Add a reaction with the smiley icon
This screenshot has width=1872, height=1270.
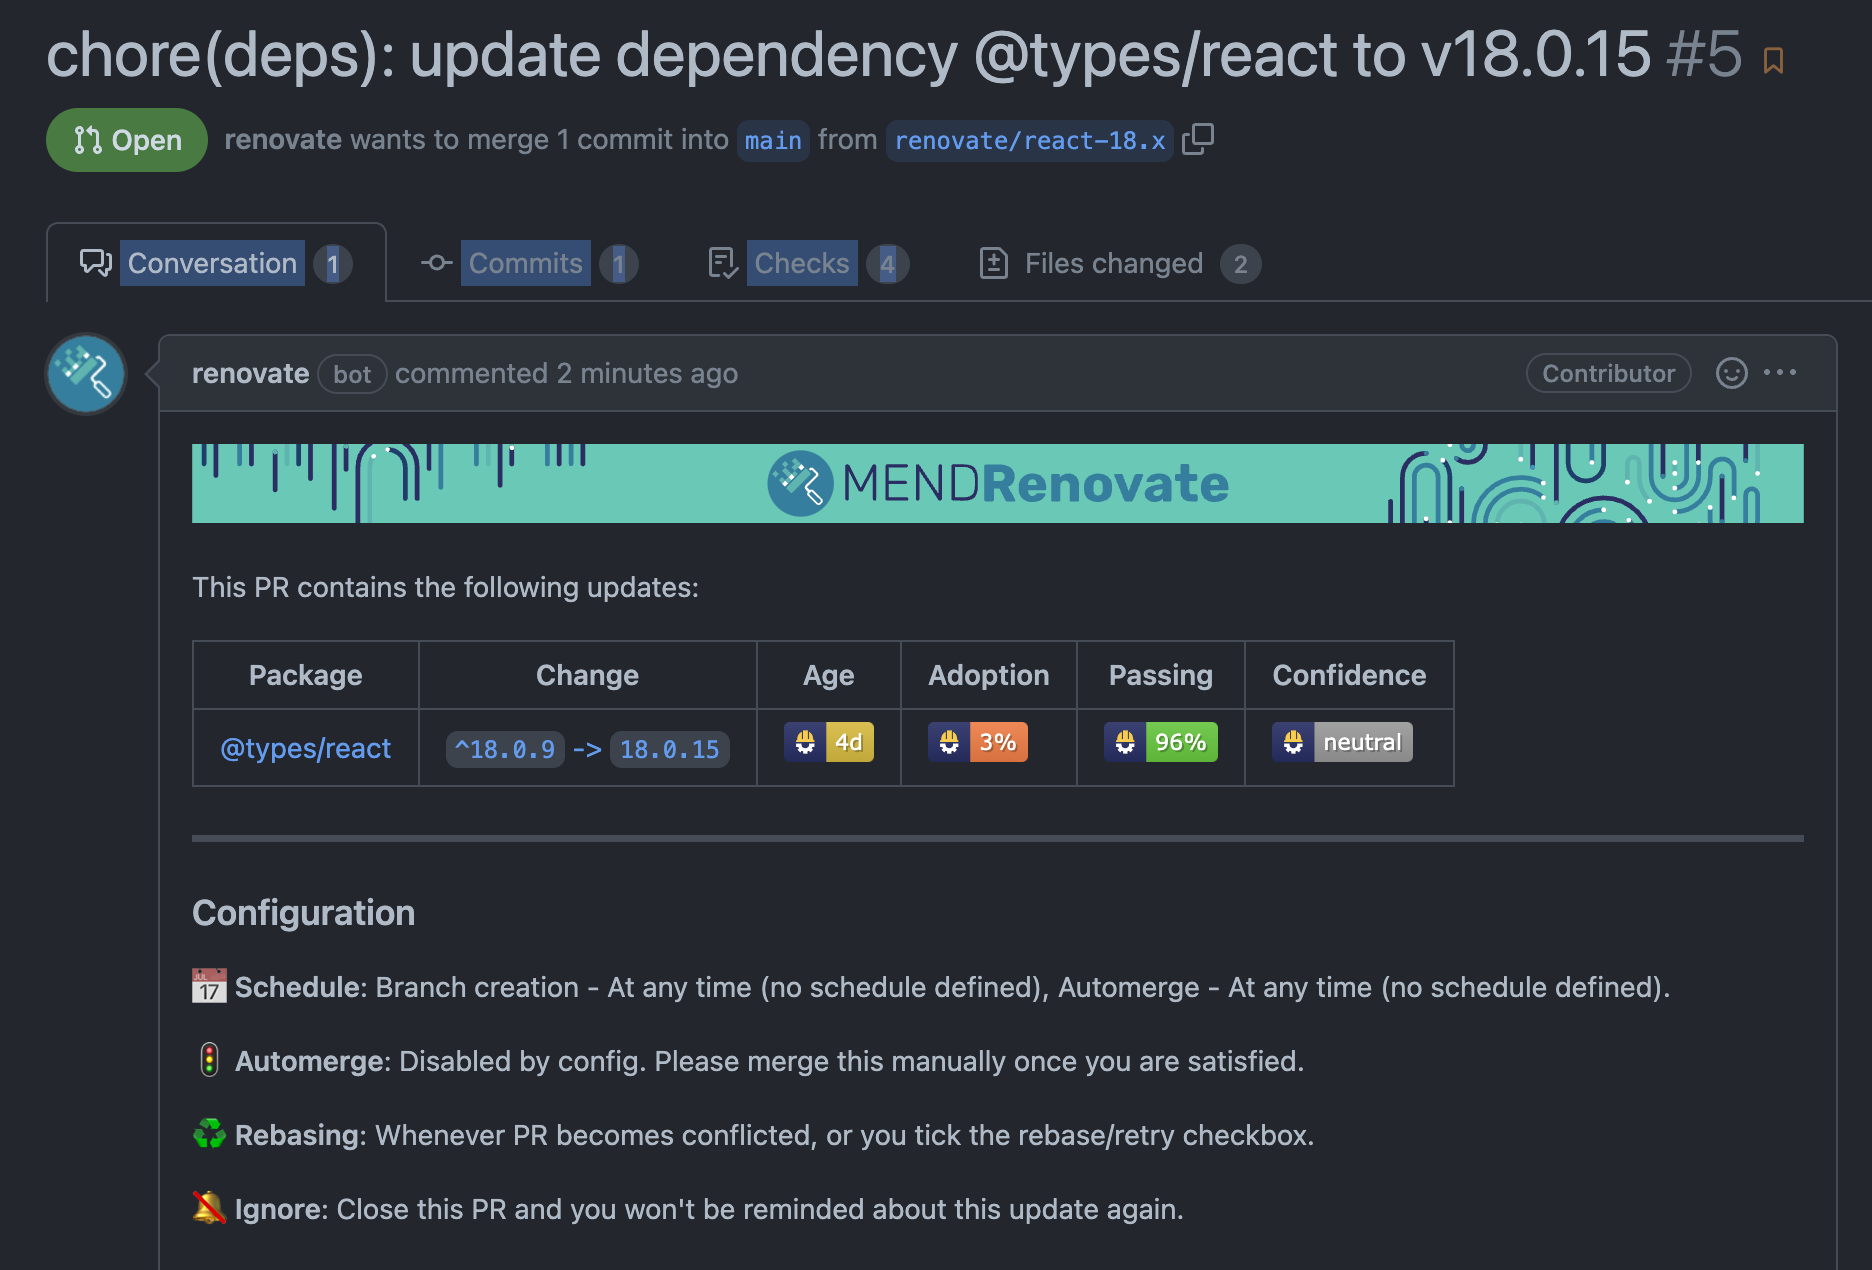click(1731, 373)
